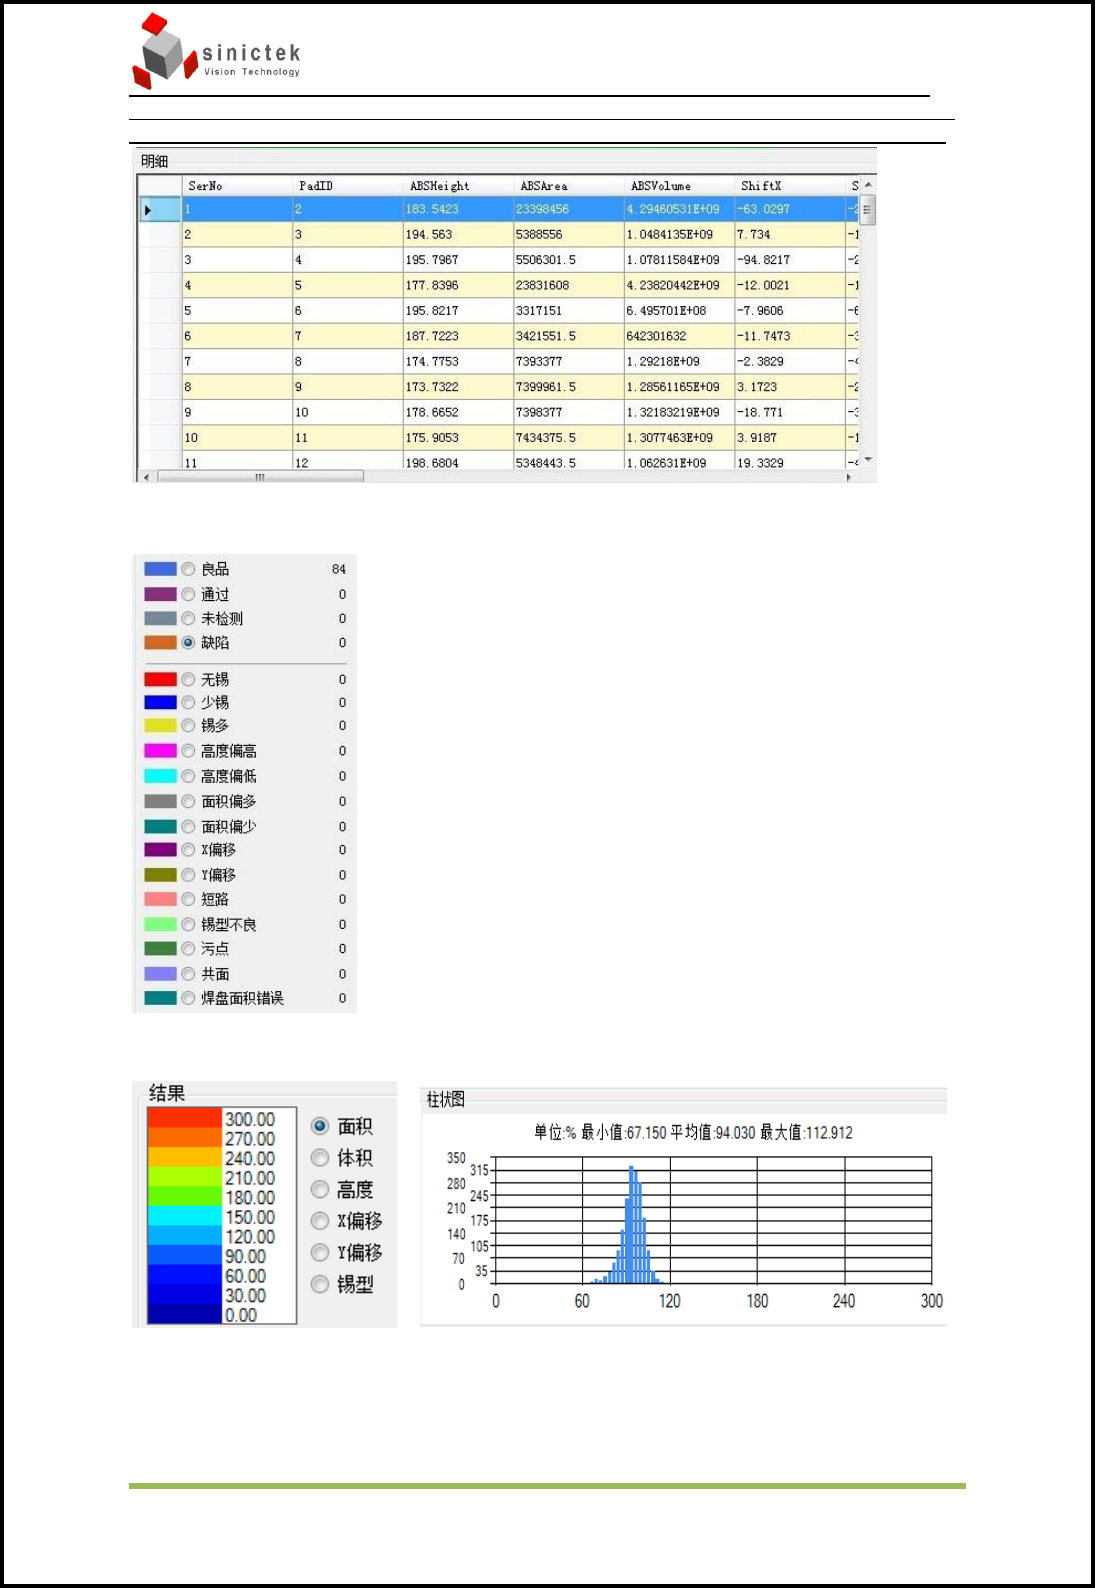Click the ShiftX cell -94.8217

790,260
